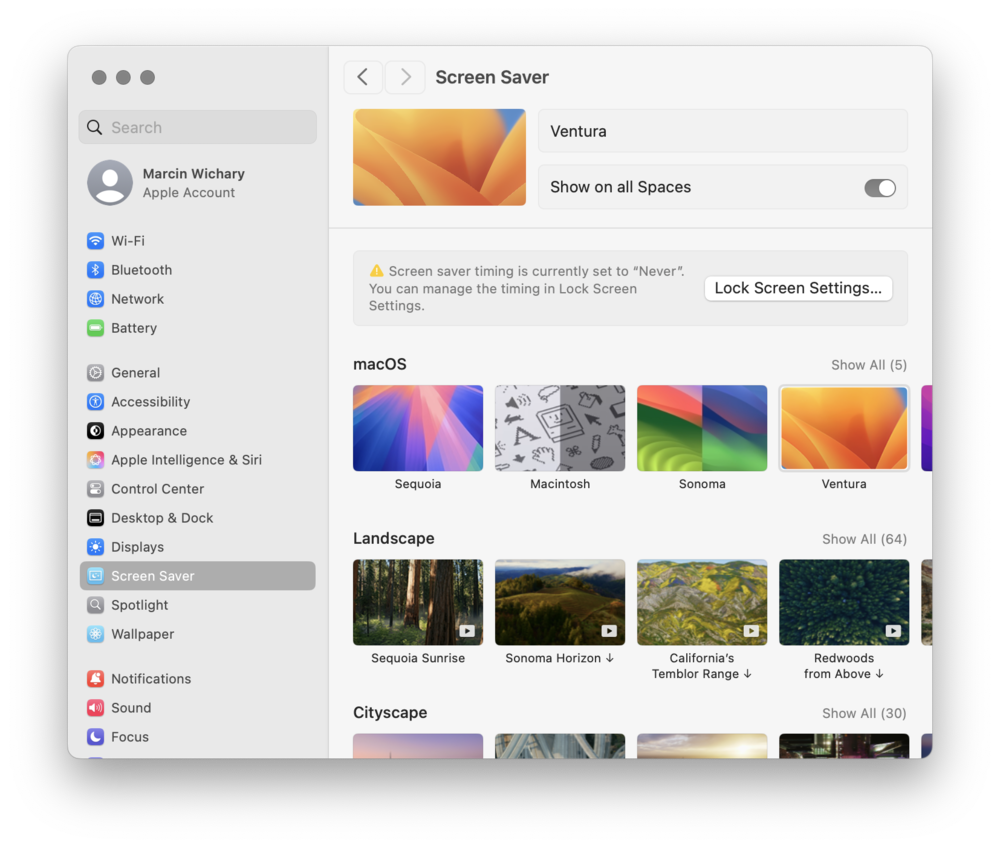This screenshot has height=848, width=1000.
Task: Expand Cityscape via Show All (30)
Action: (864, 713)
